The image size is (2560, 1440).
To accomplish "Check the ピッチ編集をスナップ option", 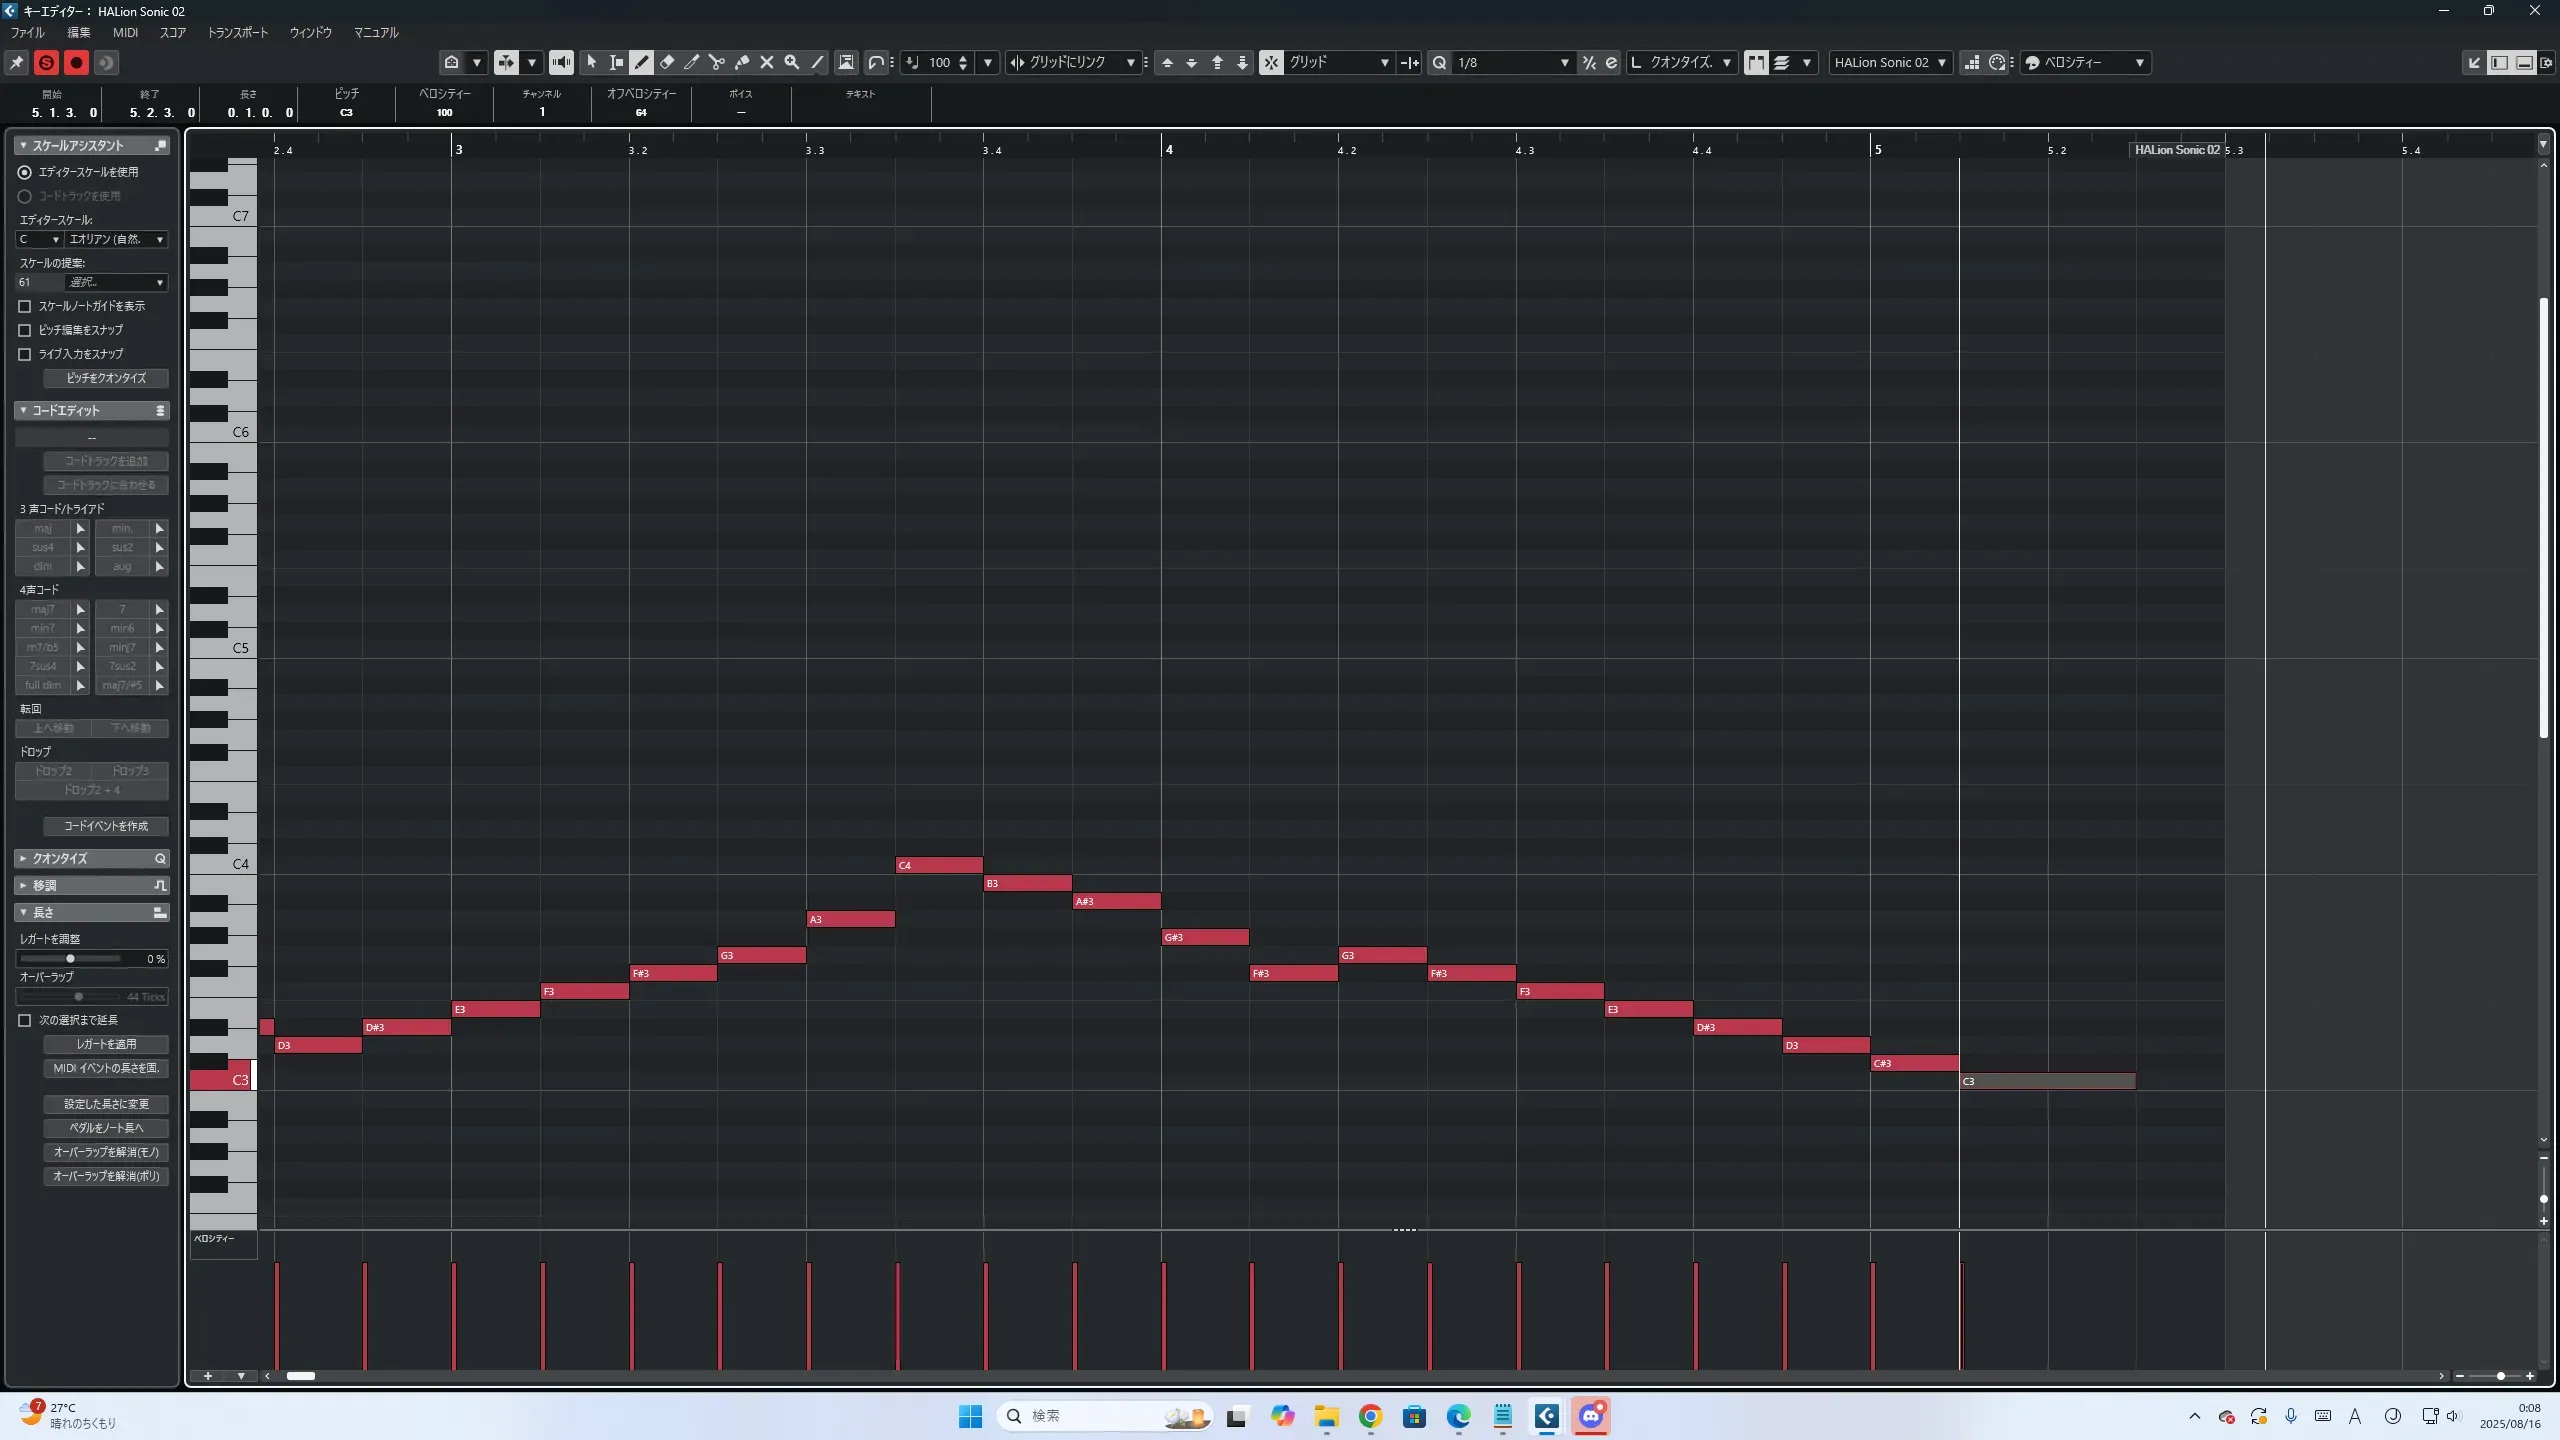I will point(25,330).
